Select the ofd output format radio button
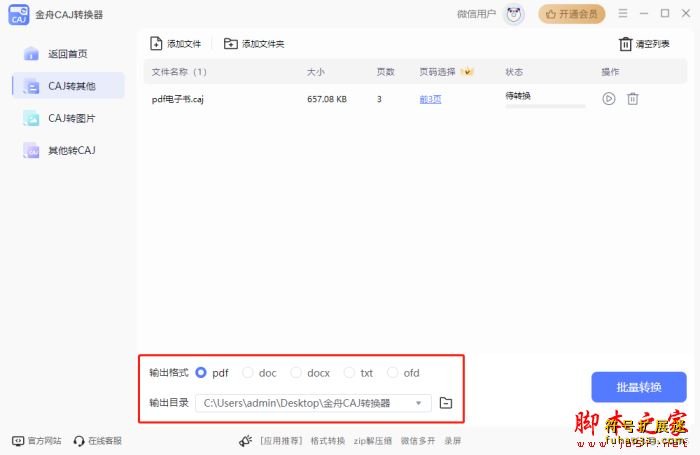Screen dimensions: 700x455 tap(392, 372)
